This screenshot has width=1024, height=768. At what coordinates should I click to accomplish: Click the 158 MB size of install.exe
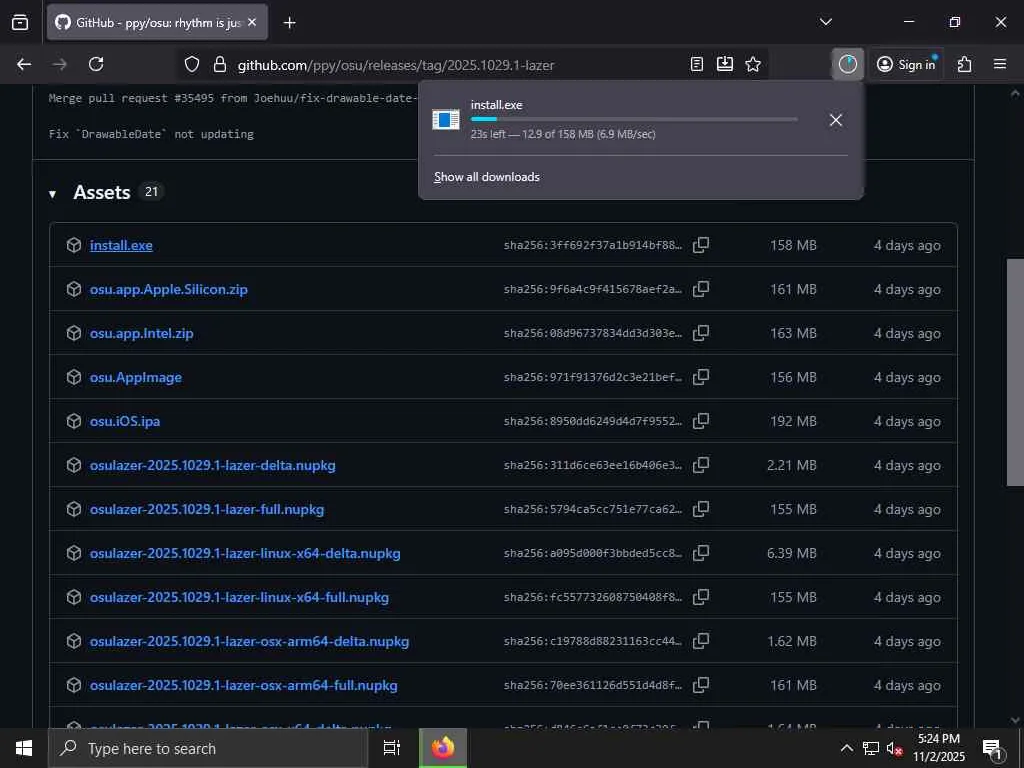pyautogui.click(x=793, y=245)
